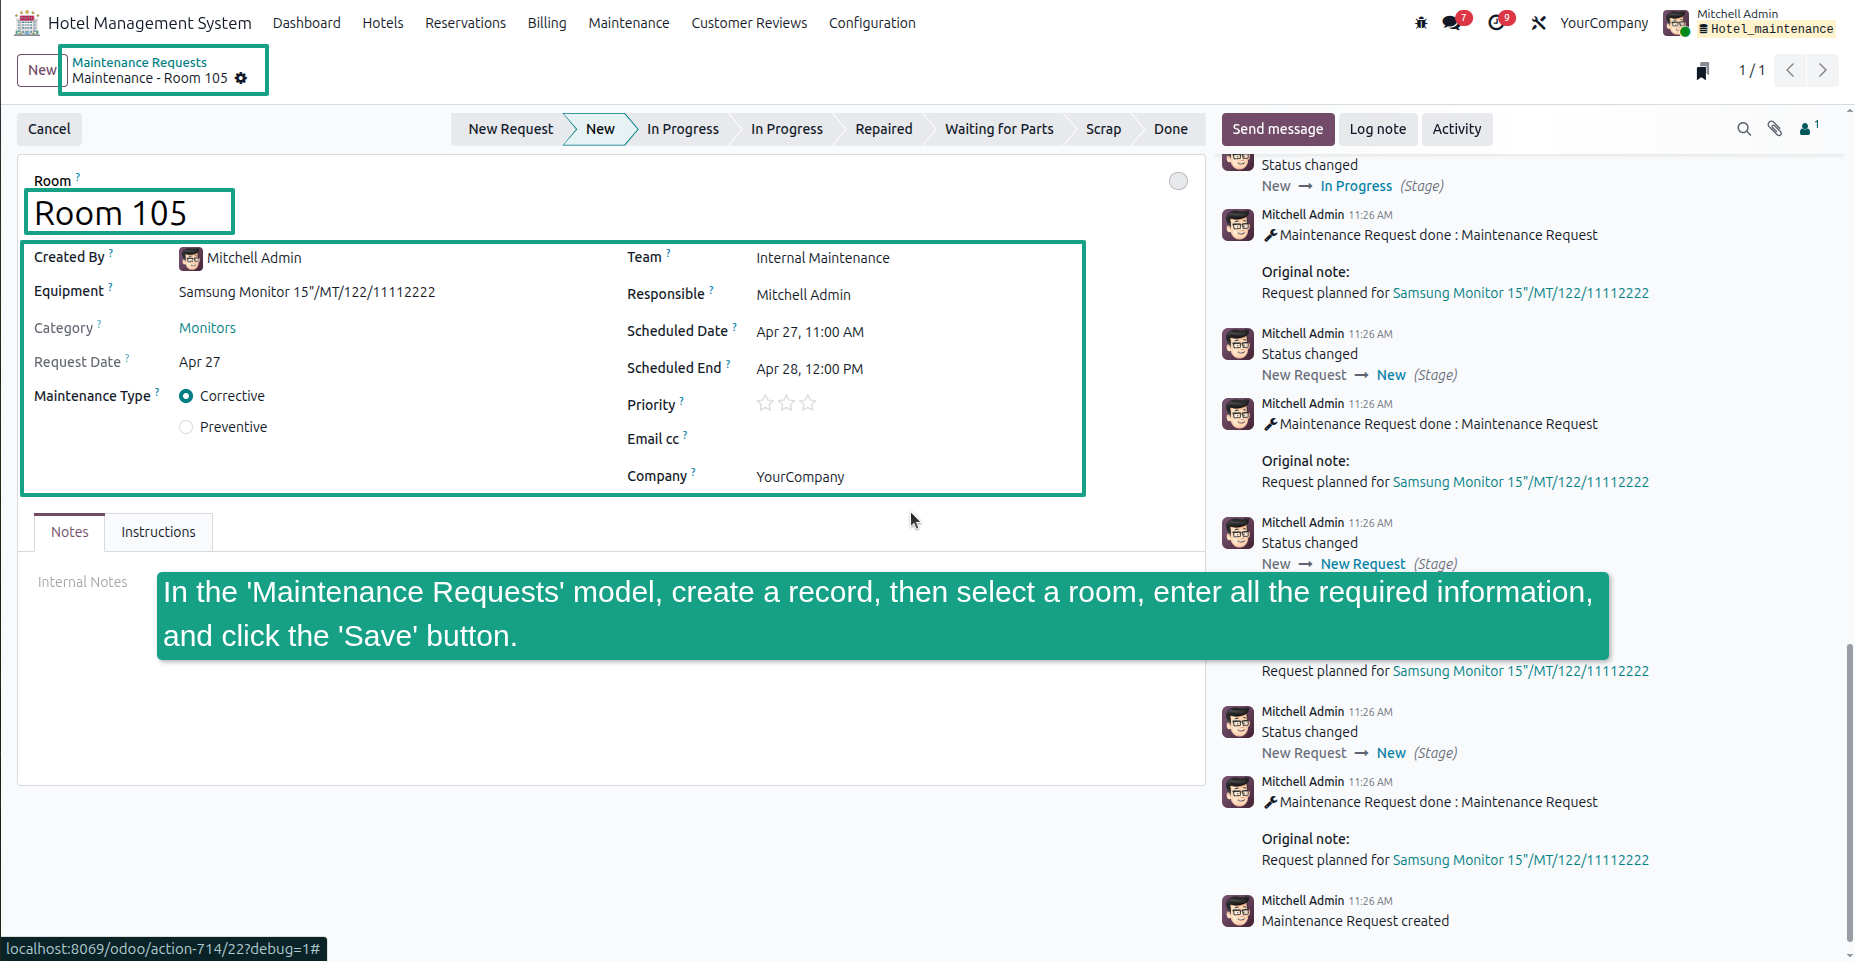Viewport: 1855px width, 961px height.
Task: Click the Cancel button
Action: pyautogui.click(x=49, y=129)
